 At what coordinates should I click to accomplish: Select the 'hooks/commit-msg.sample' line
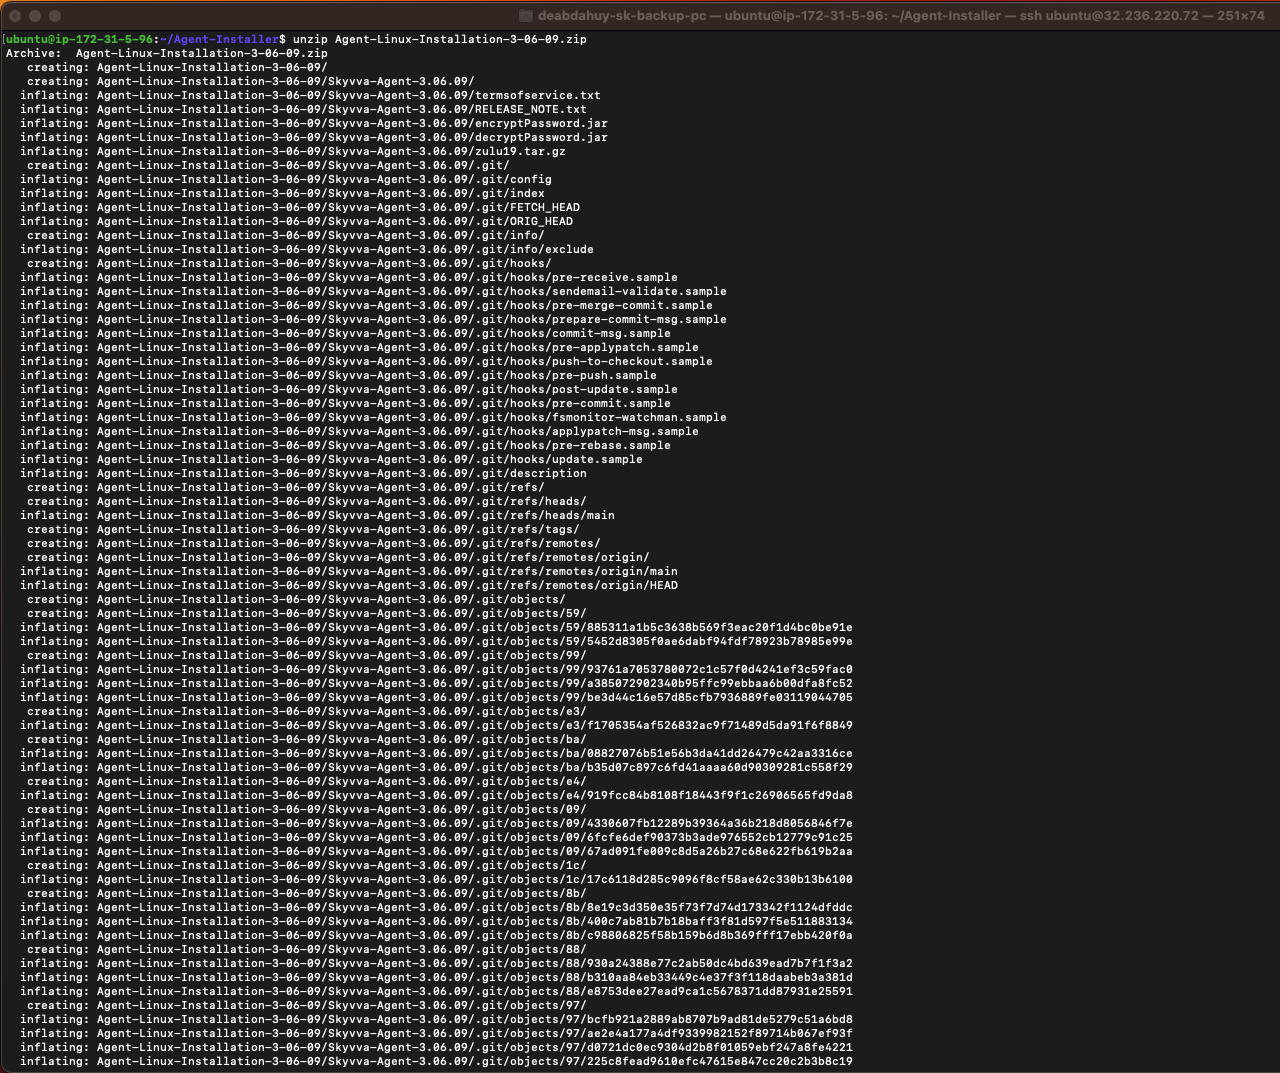(x=345, y=333)
